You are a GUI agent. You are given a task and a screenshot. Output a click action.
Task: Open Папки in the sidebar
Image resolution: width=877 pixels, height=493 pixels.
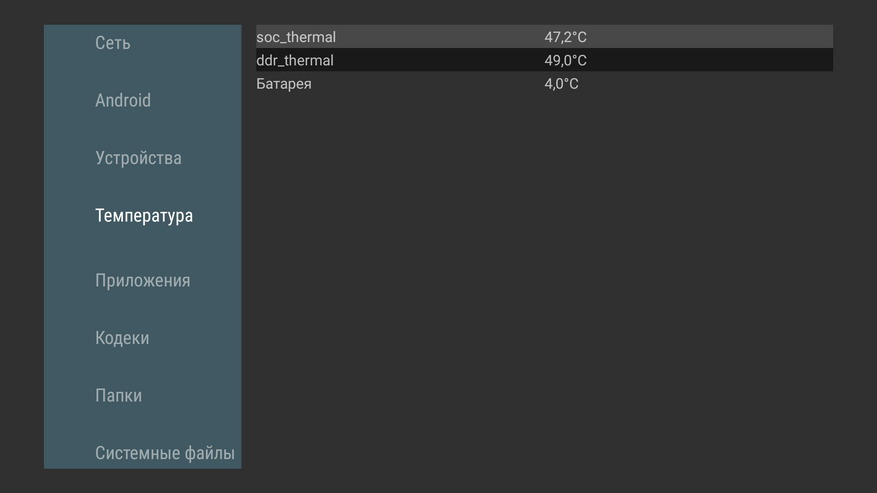point(118,396)
